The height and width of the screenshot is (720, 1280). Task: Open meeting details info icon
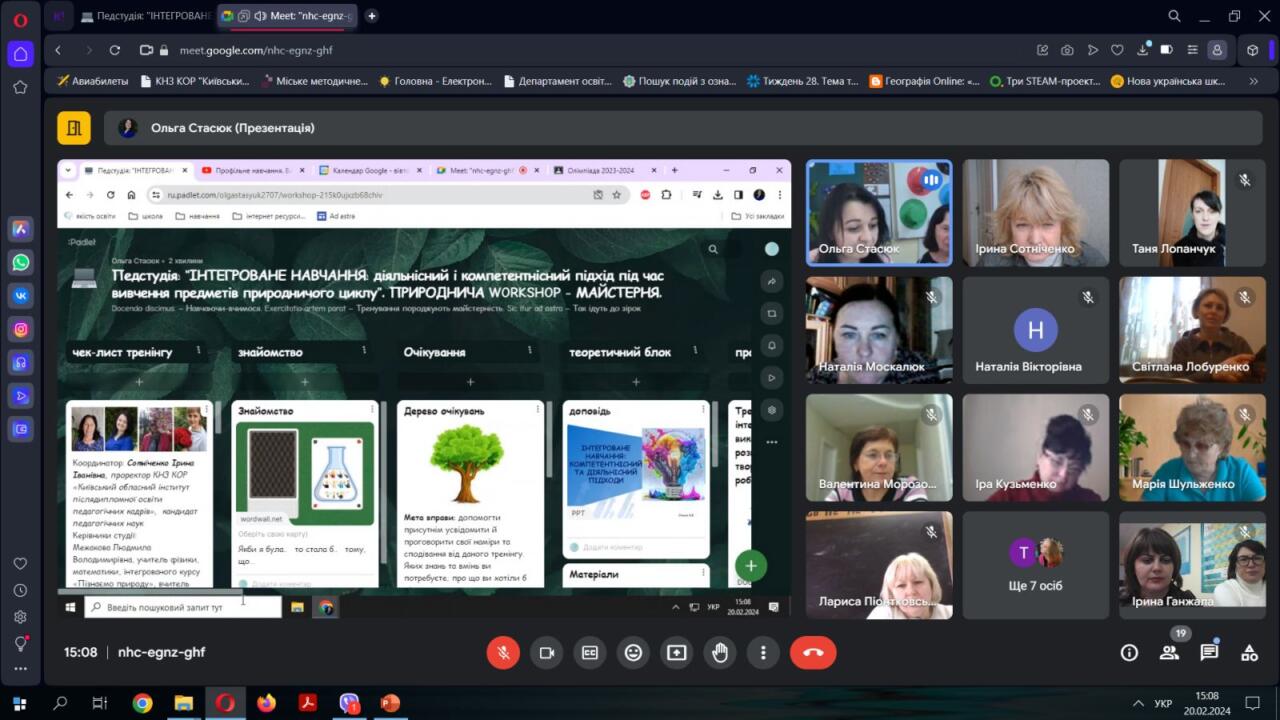click(x=1129, y=653)
